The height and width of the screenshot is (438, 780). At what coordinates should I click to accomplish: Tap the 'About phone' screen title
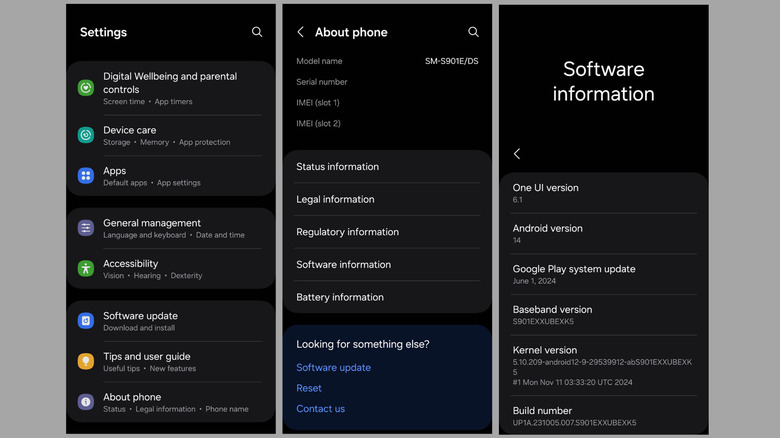pos(351,32)
